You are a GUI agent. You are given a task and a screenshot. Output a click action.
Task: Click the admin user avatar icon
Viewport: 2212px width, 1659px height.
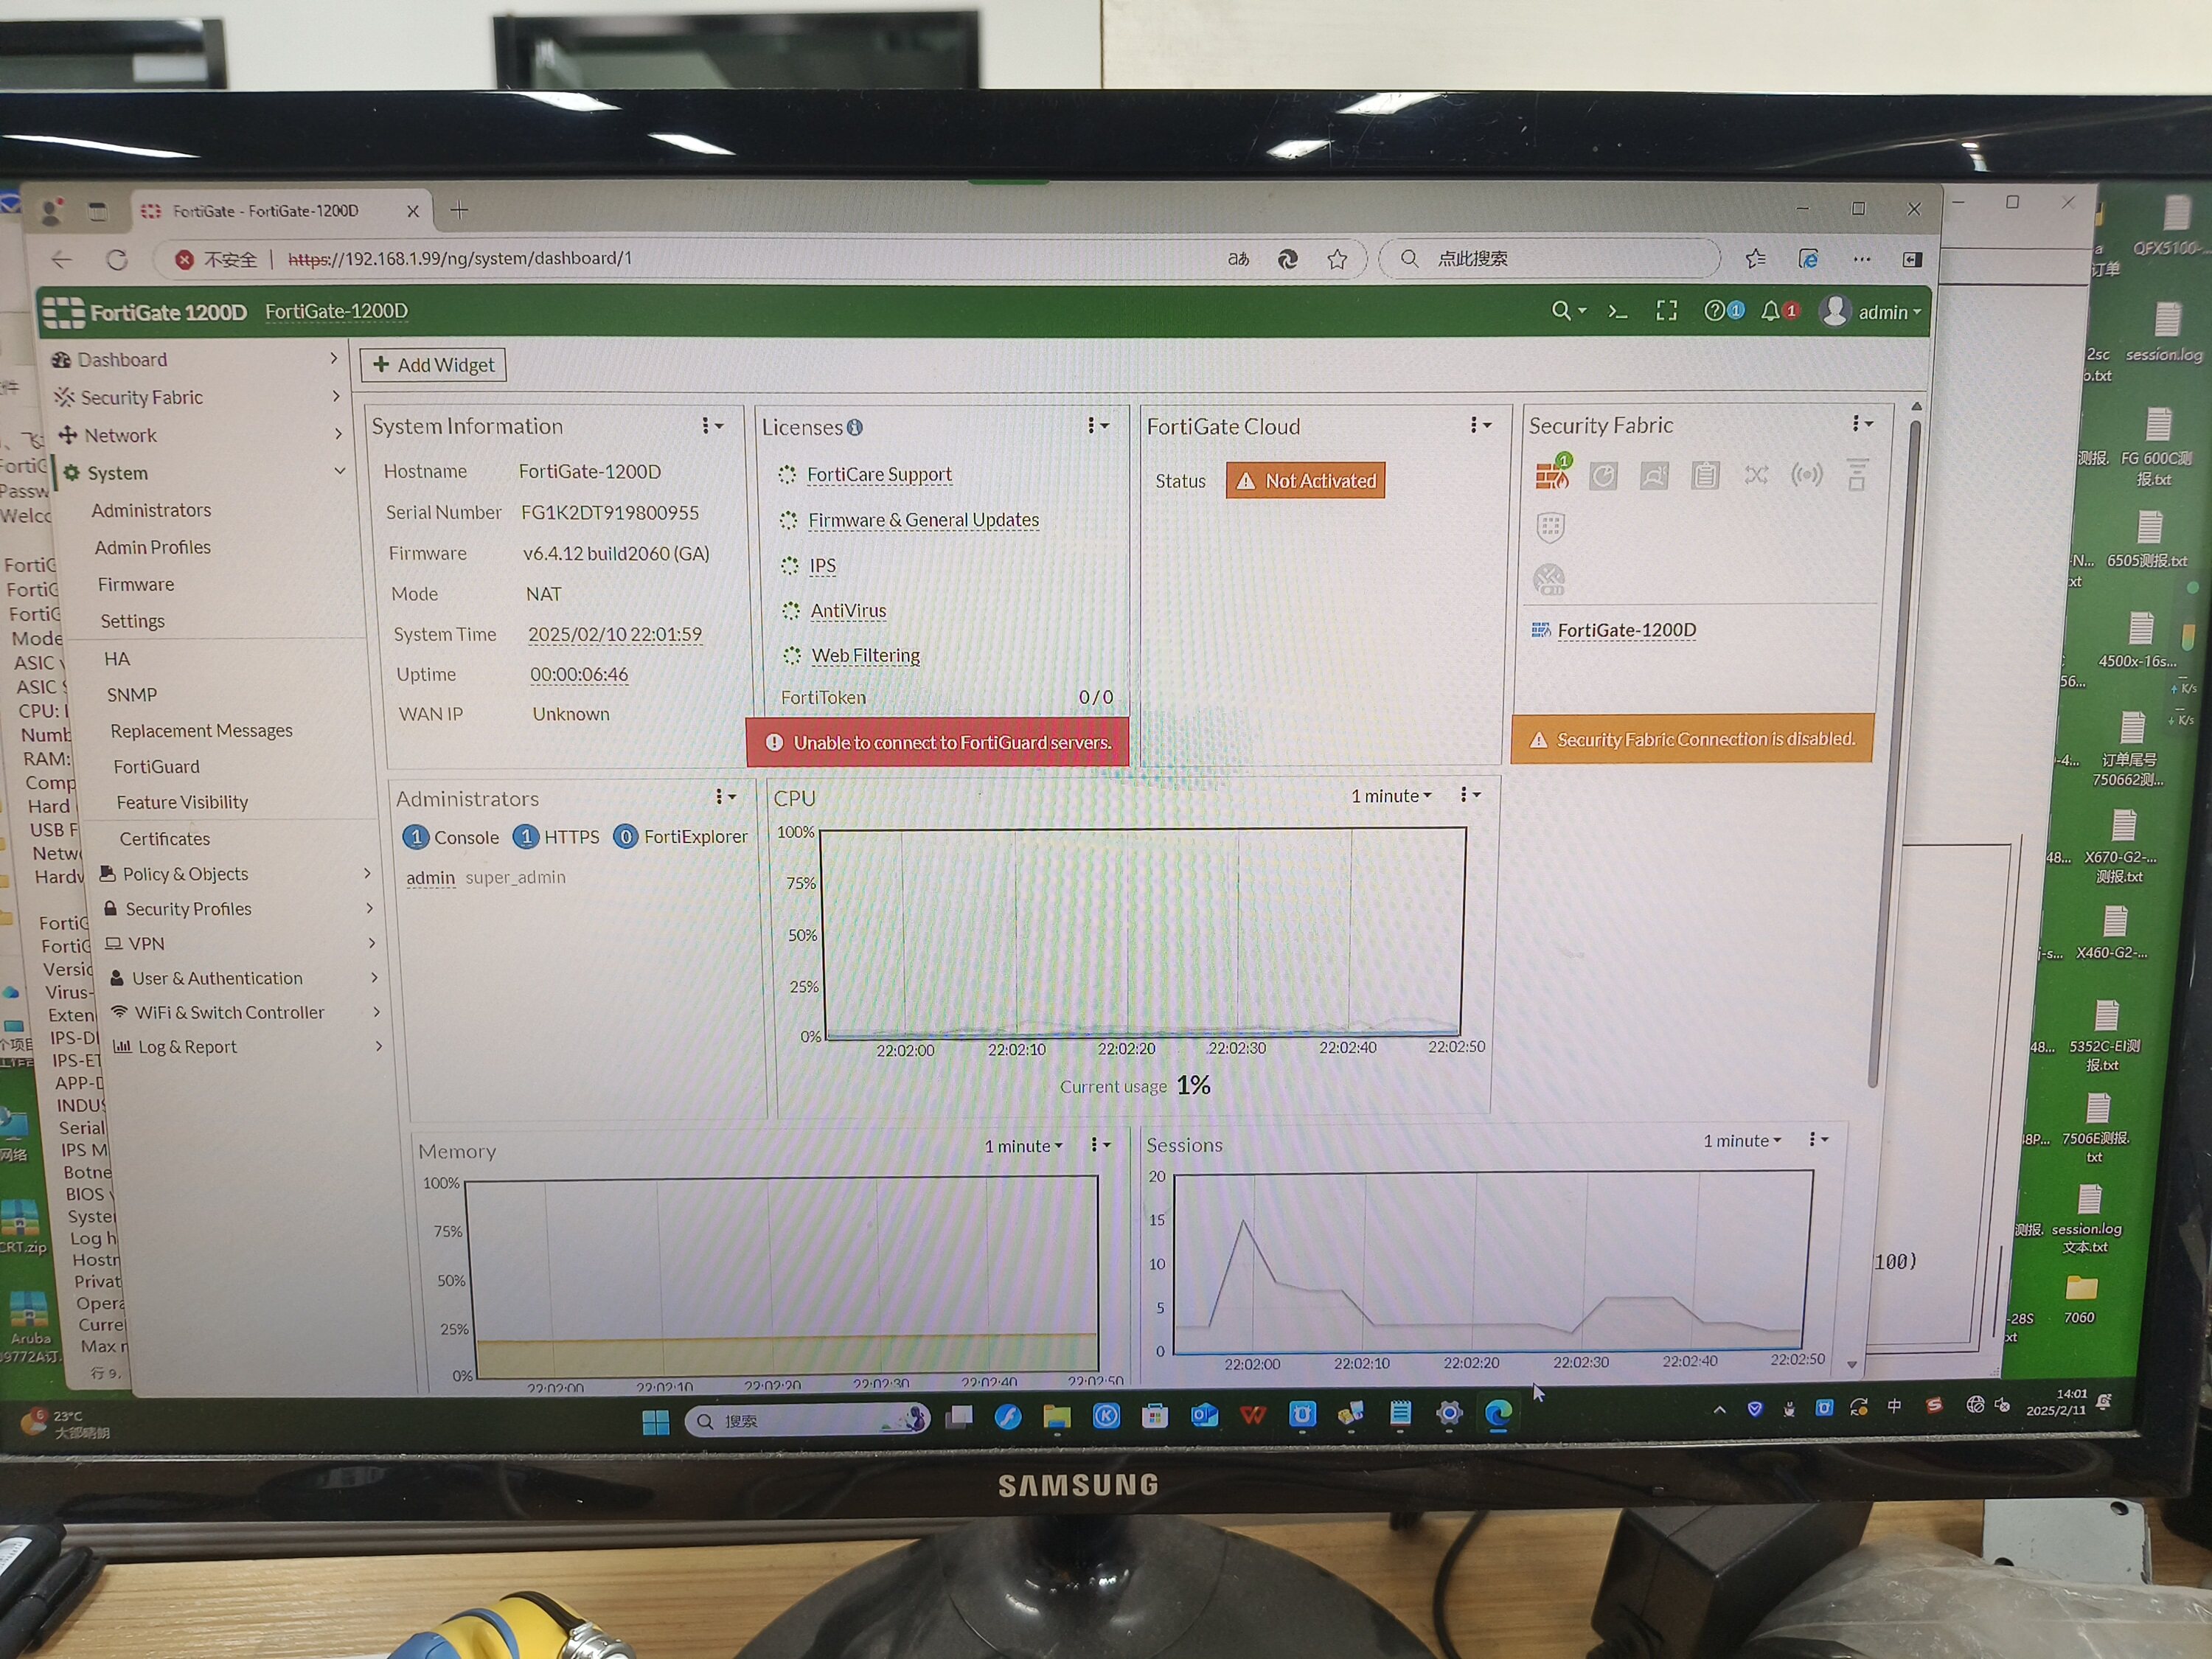(1835, 311)
